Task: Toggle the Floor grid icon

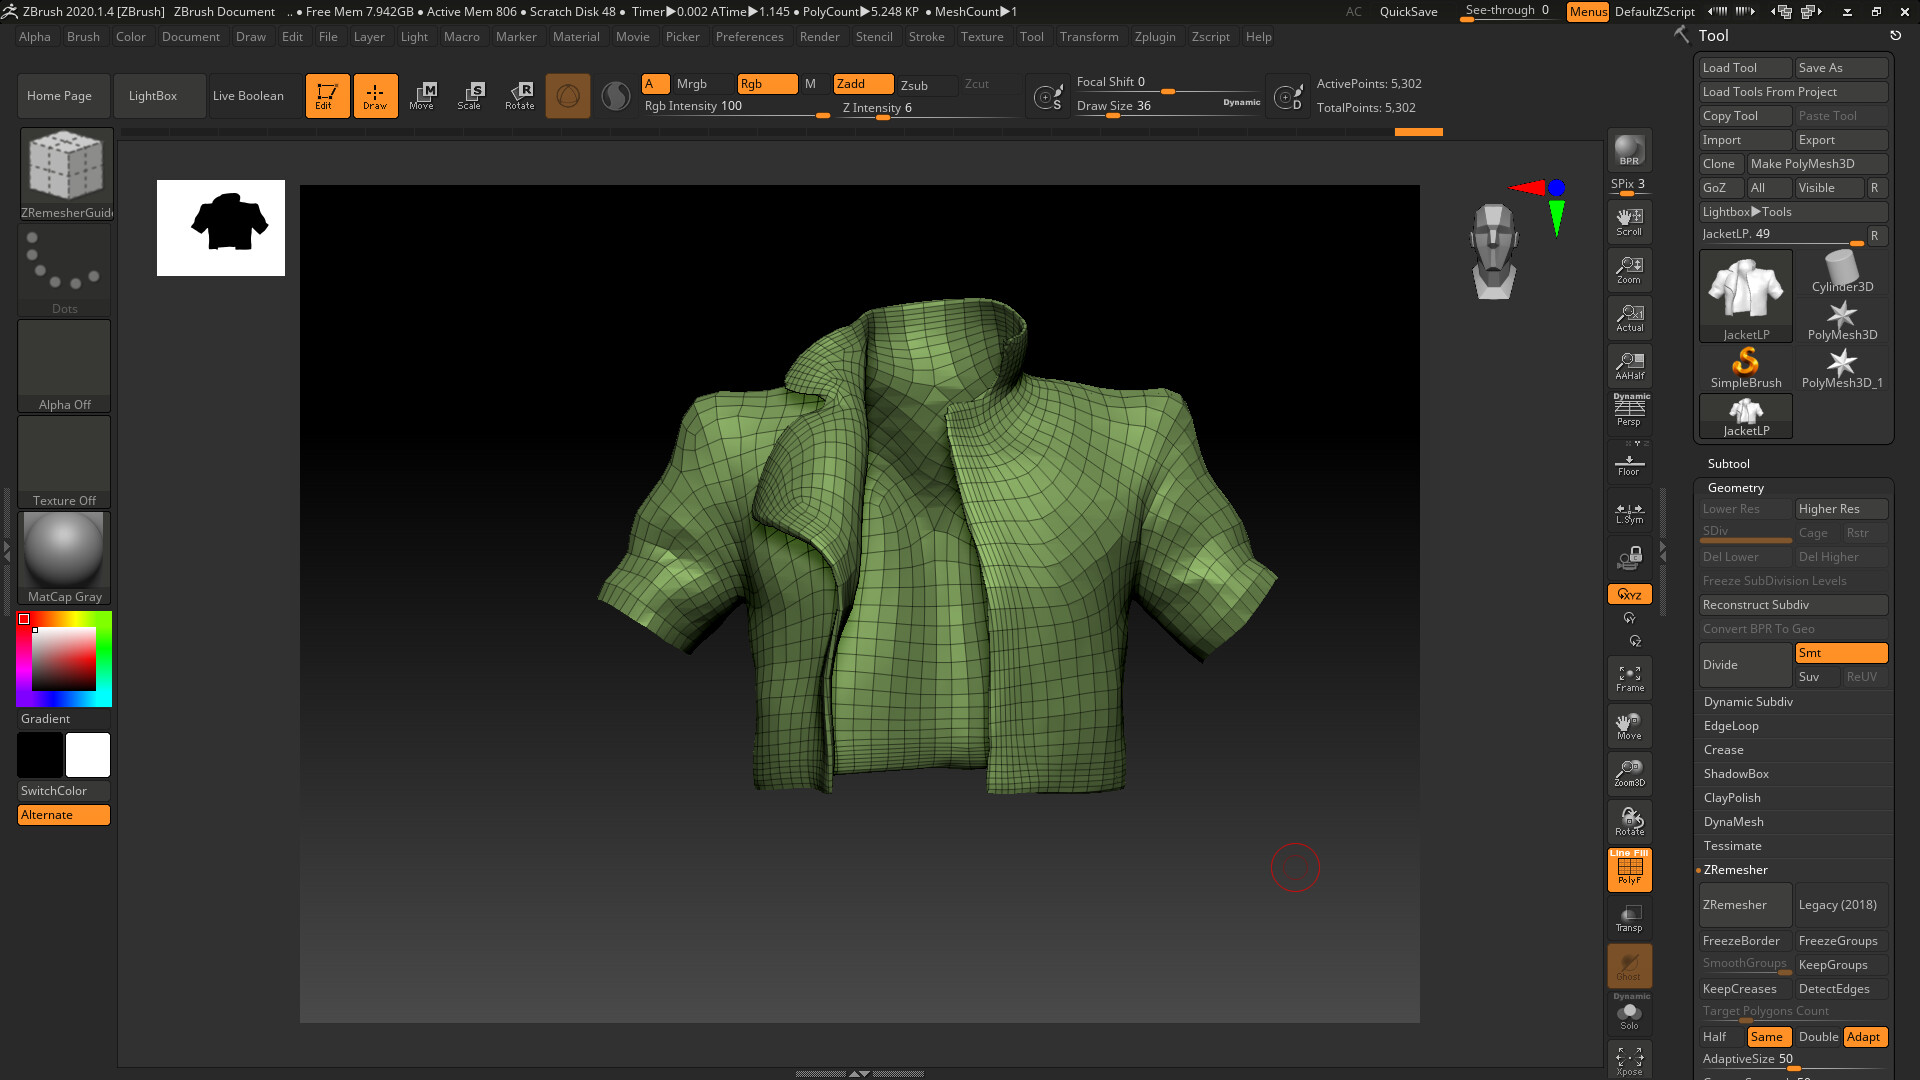Action: tap(1629, 463)
